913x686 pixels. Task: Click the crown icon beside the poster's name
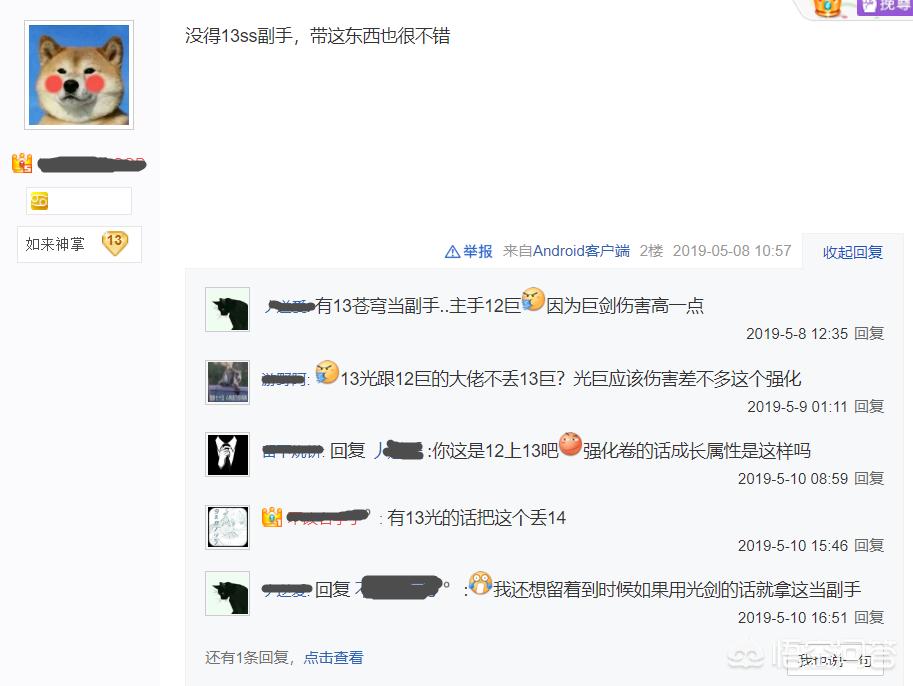[x=22, y=163]
